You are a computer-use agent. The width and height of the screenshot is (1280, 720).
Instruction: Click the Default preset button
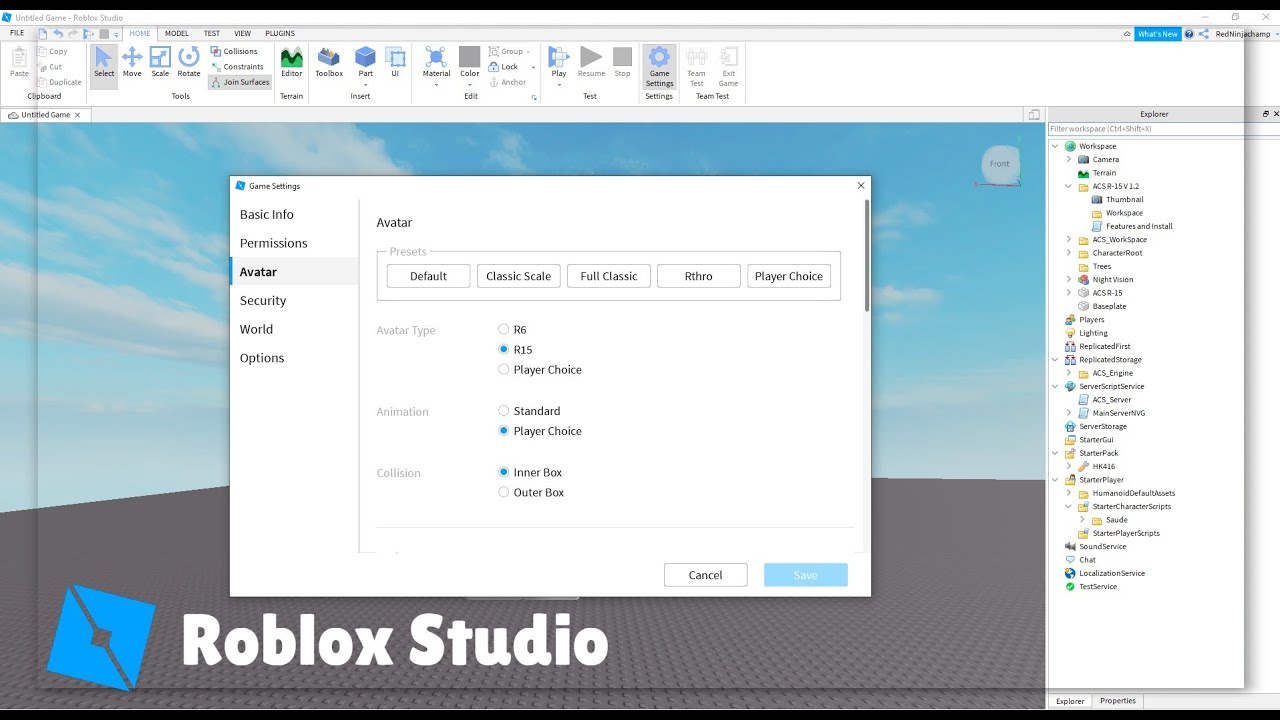pyautogui.click(x=428, y=276)
